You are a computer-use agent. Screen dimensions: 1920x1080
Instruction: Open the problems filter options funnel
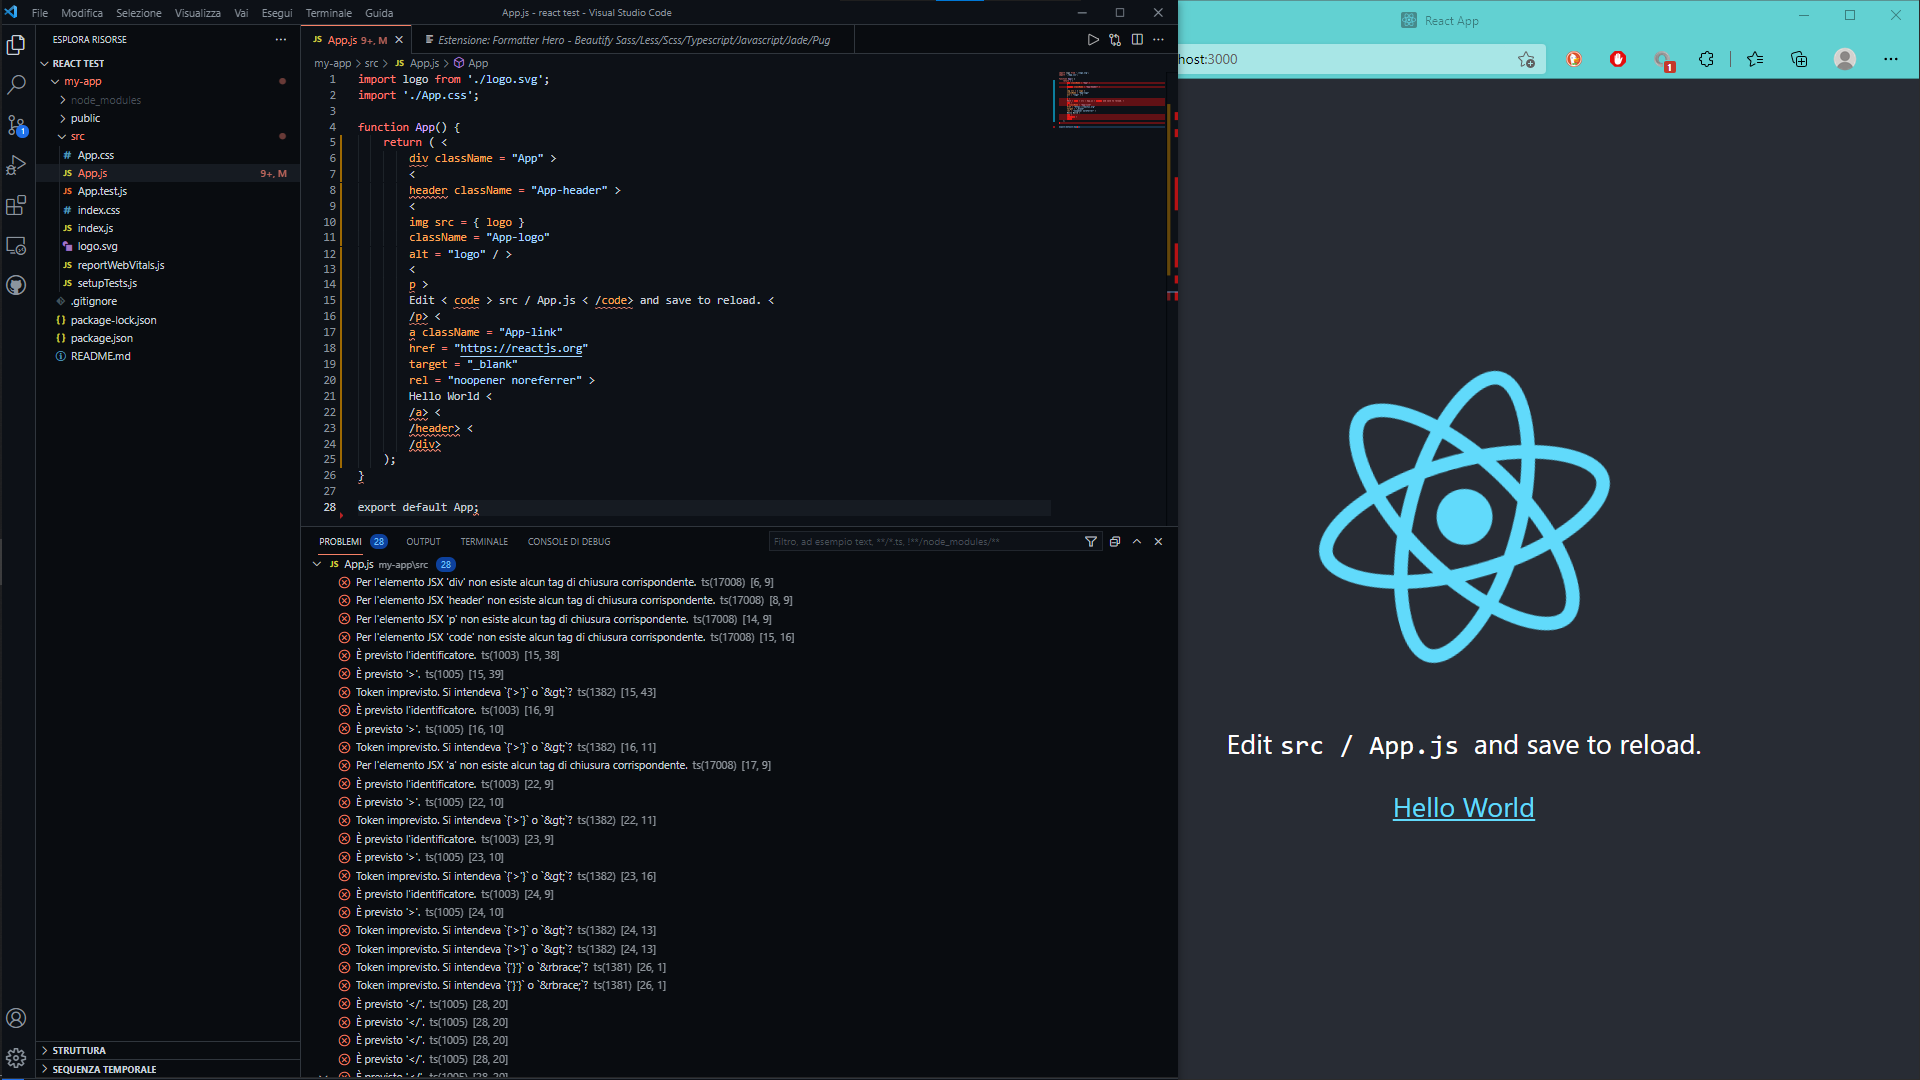click(1091, 542)
